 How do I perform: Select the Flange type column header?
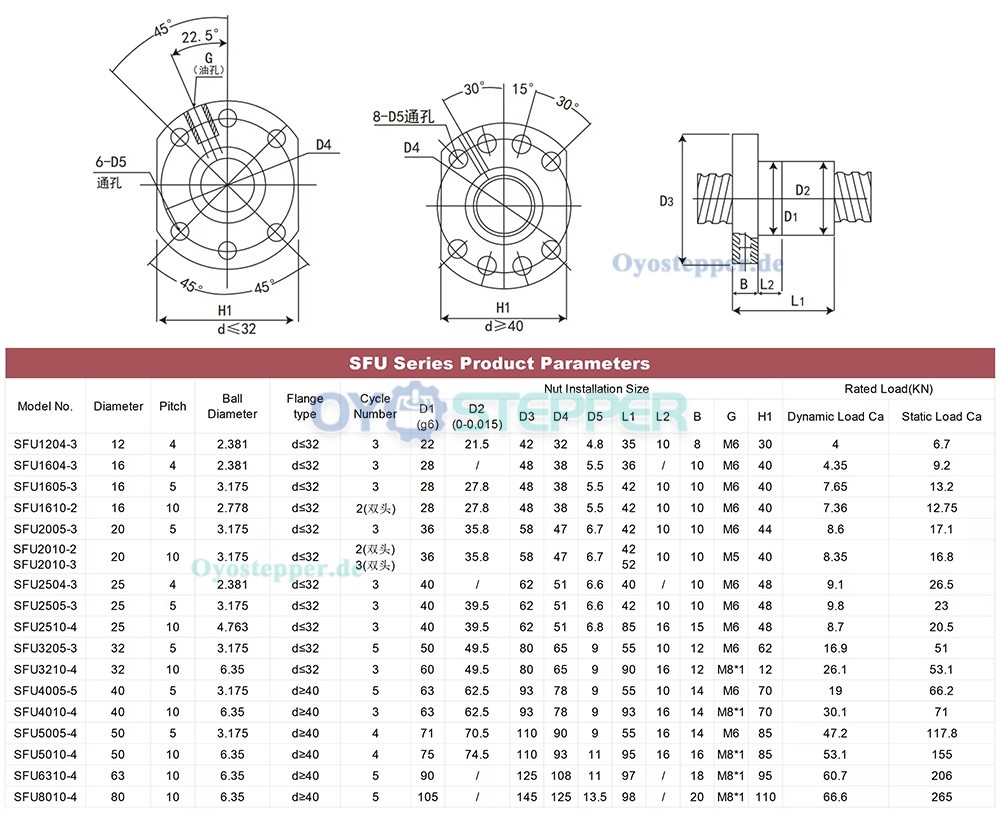coord(305,406)
